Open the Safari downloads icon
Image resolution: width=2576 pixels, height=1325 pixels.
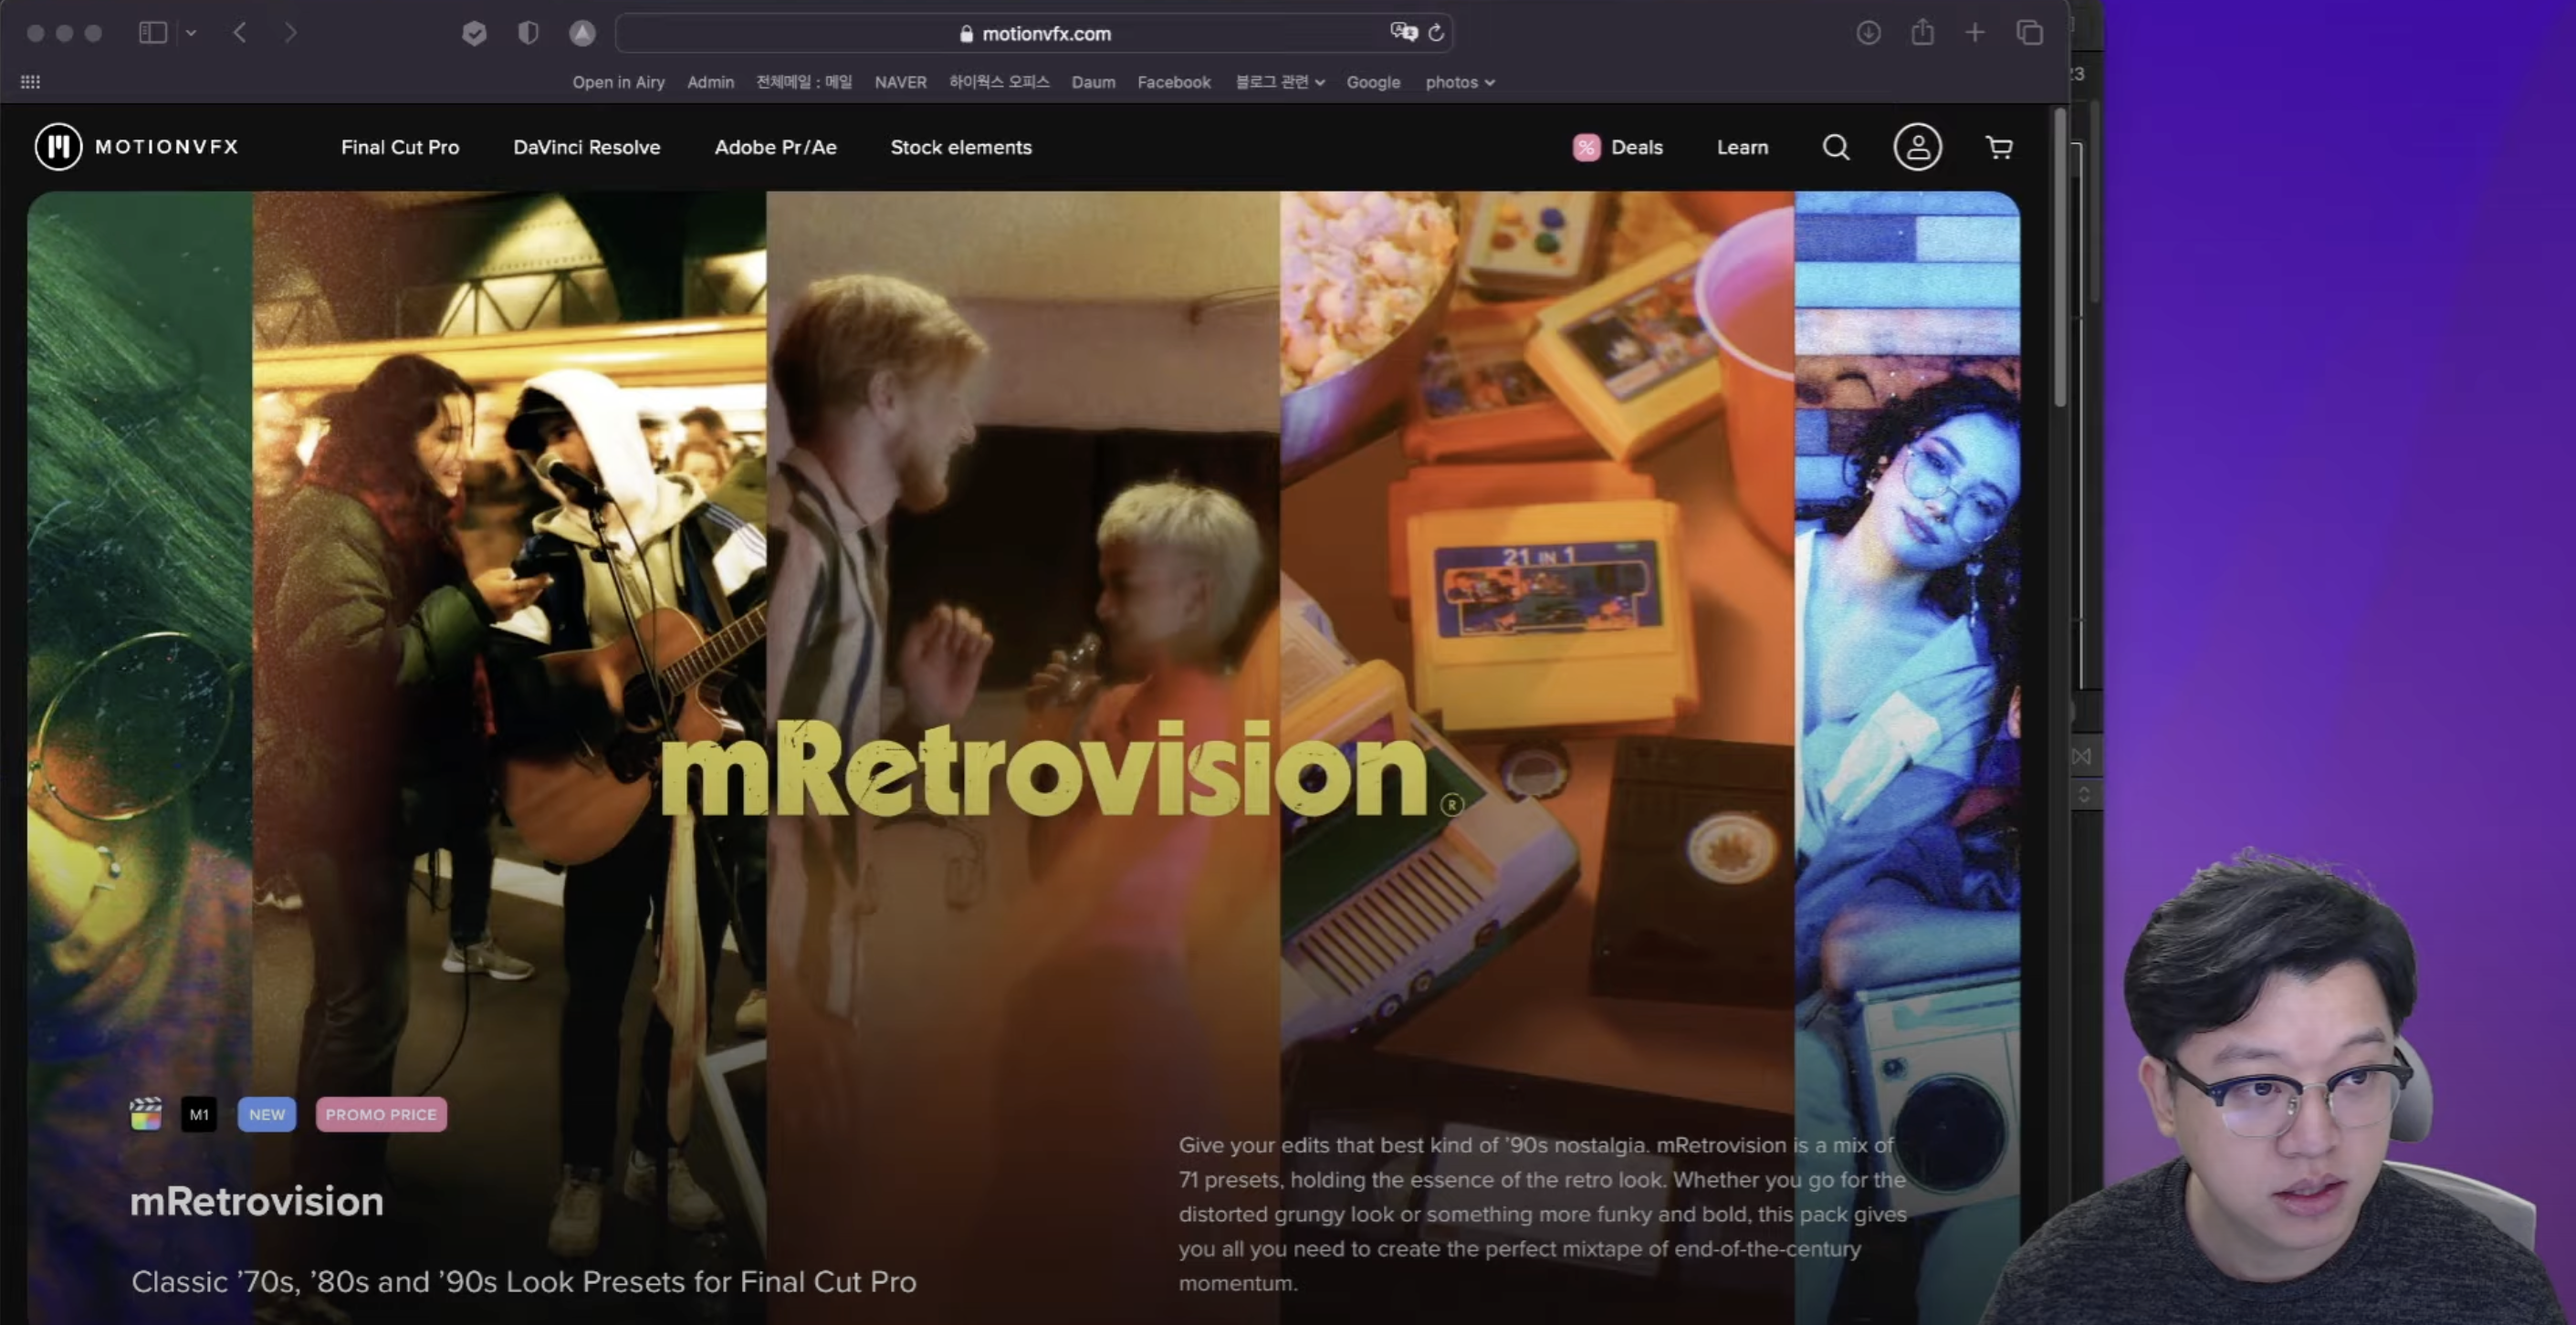(x=1868, y=33)
